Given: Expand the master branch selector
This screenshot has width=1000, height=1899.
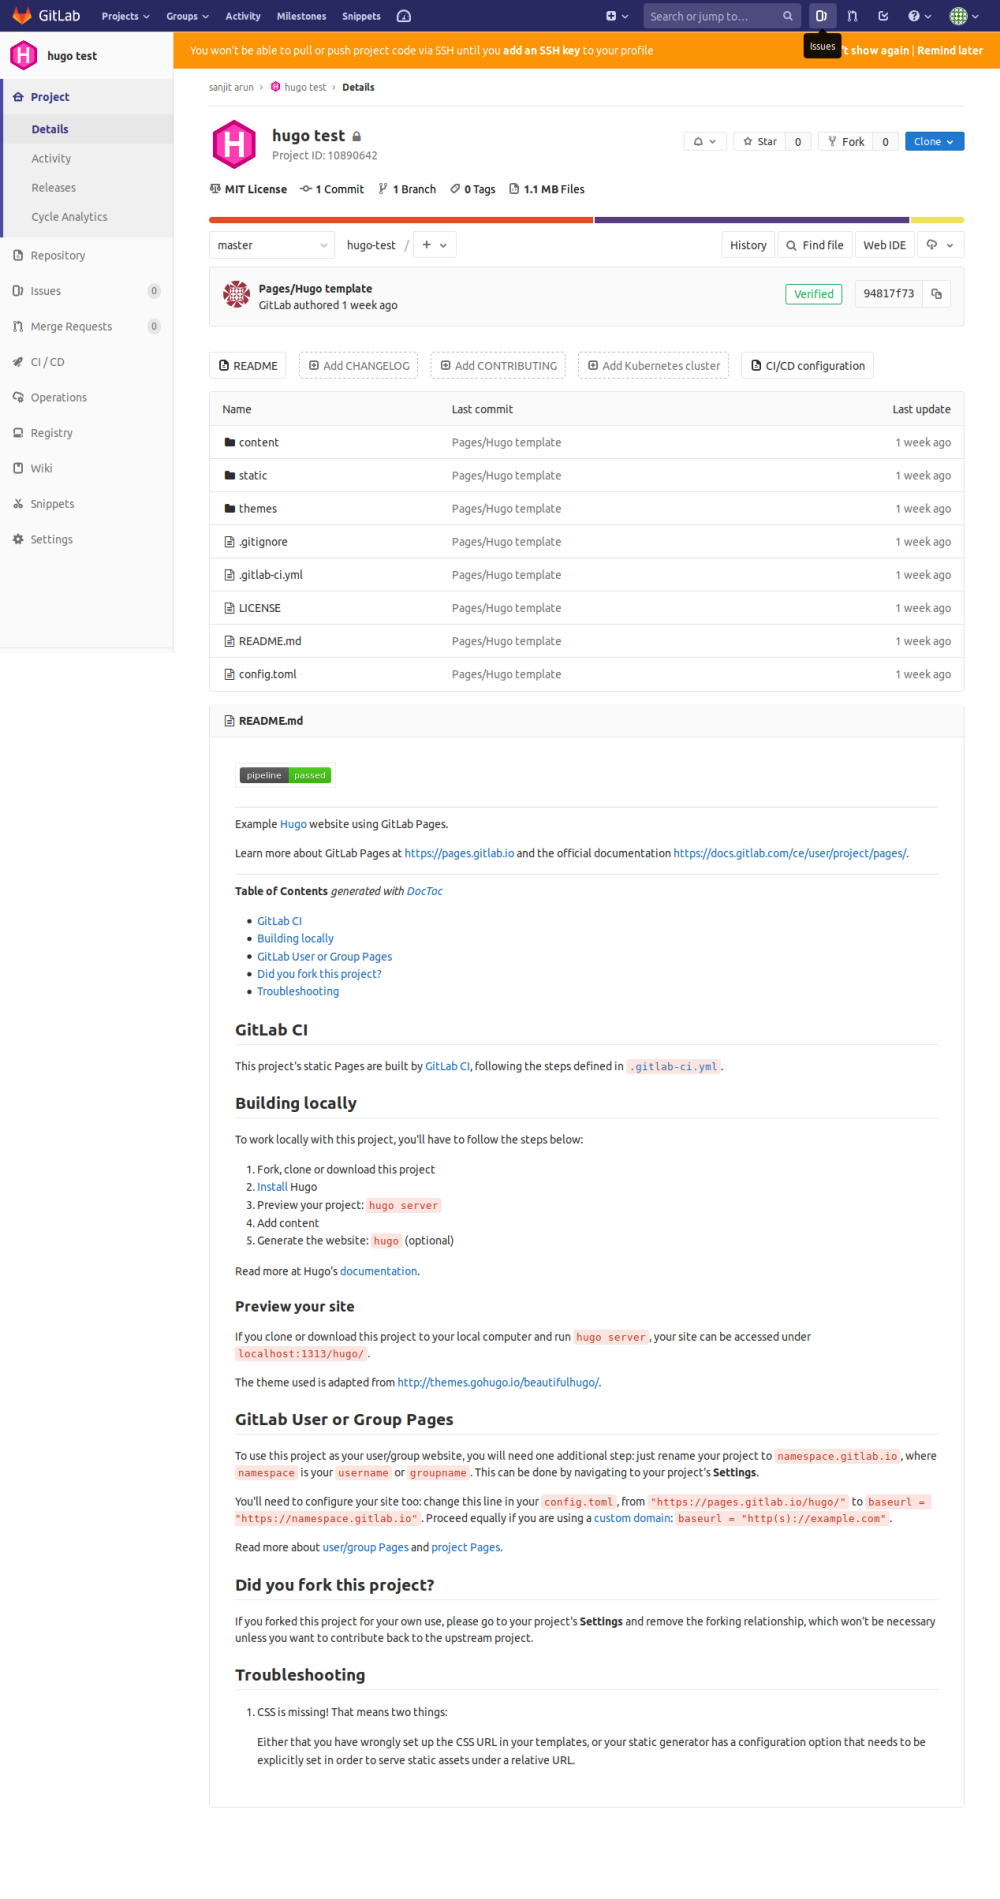Looking at the screenshot, I should point(272,245).
